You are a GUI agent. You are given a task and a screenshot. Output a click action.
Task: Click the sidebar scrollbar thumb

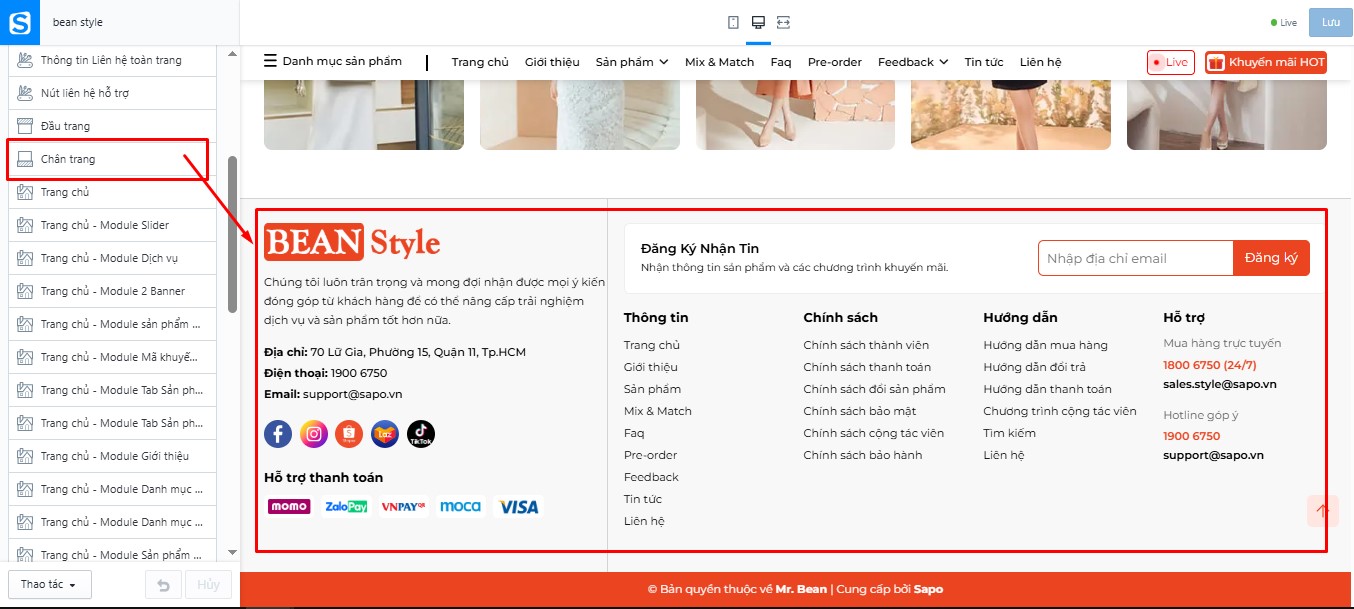232,234
